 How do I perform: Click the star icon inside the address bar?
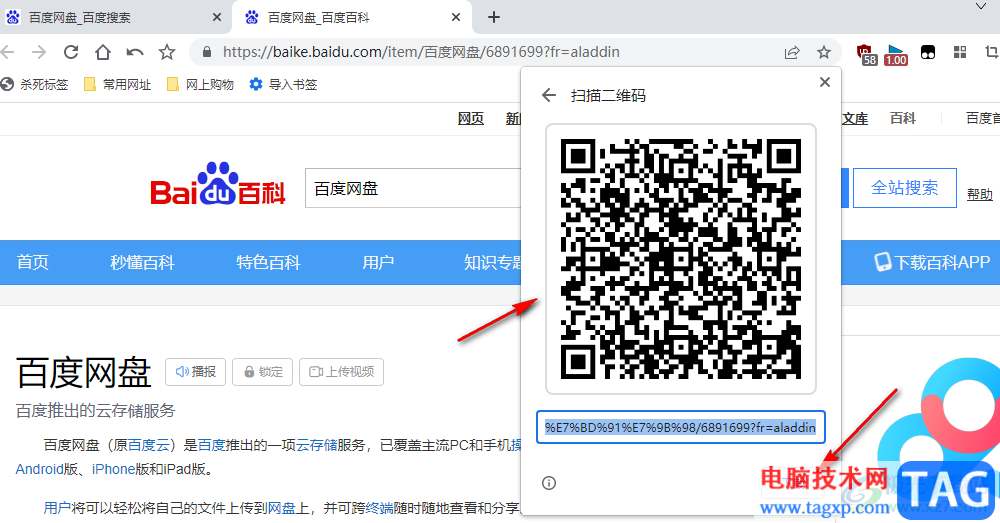coord(824,52)
